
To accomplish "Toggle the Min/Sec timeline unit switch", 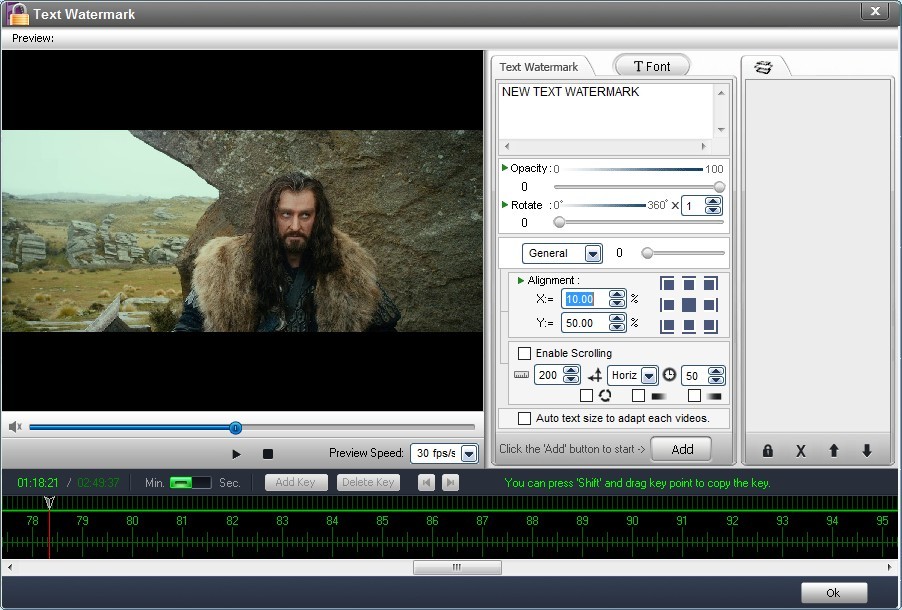I will [190, 482].
